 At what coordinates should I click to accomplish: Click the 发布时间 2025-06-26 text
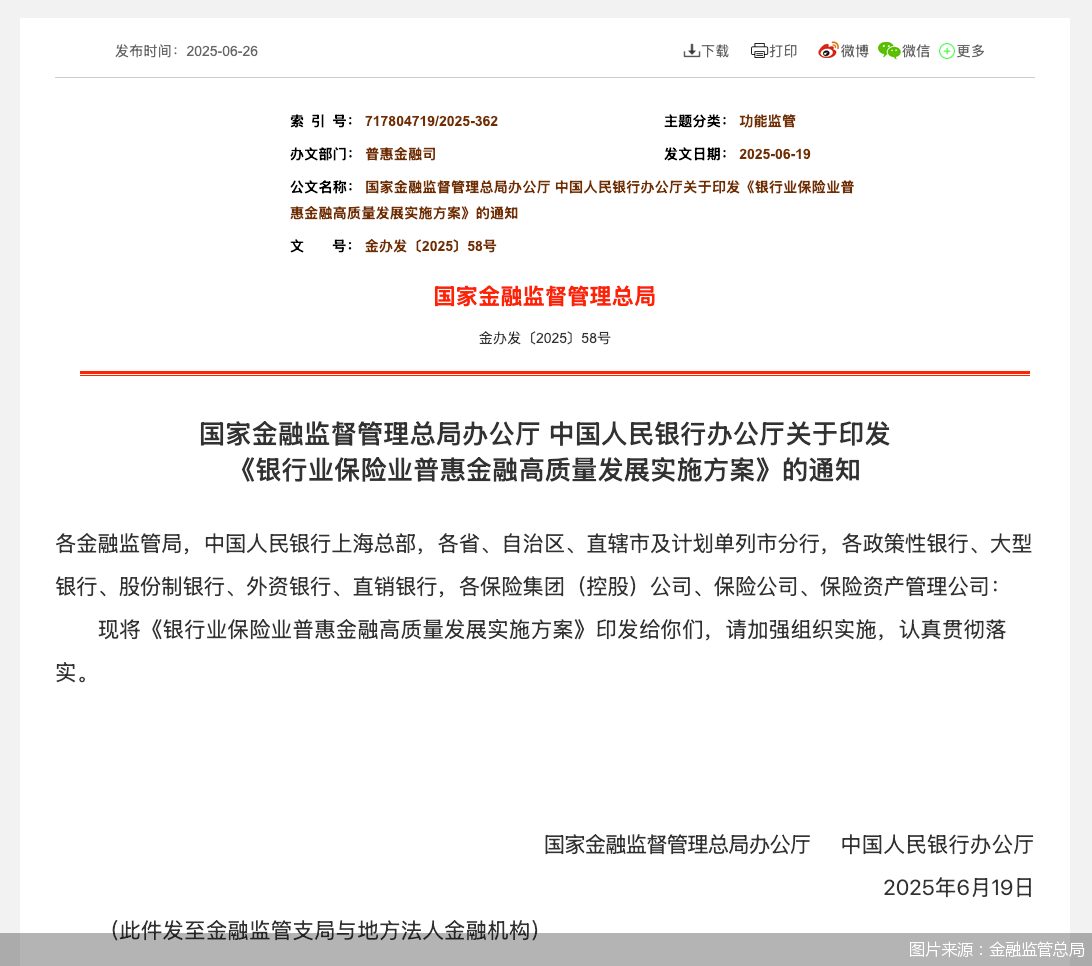pos(187,50)
